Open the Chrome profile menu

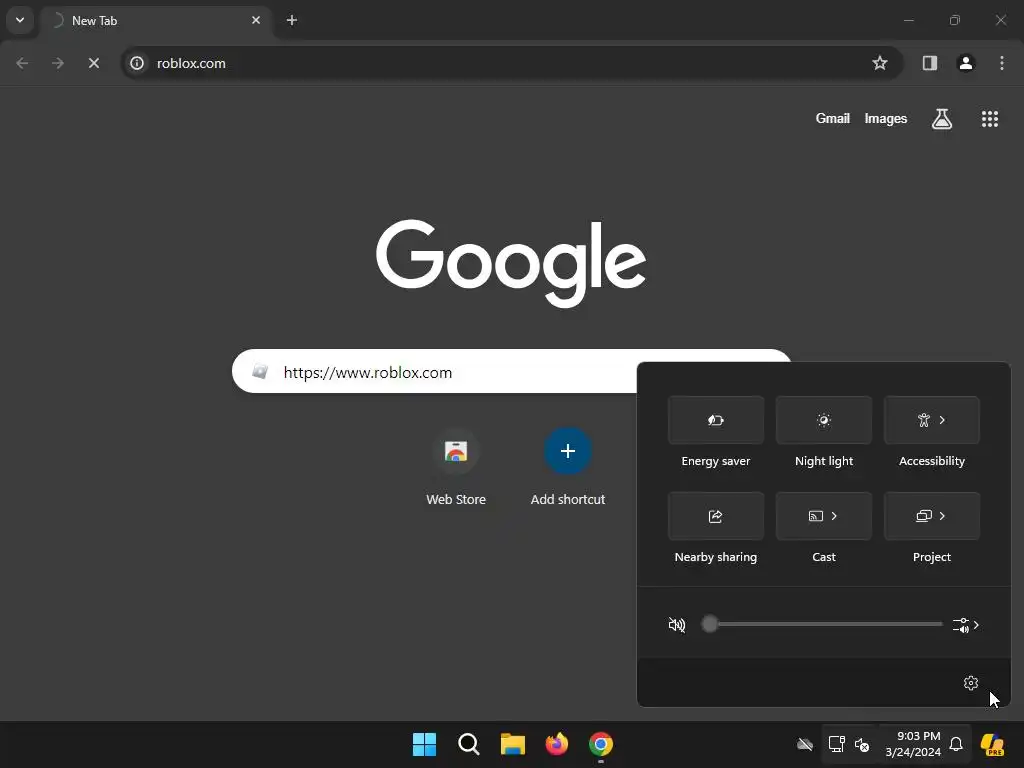[966, 63]
